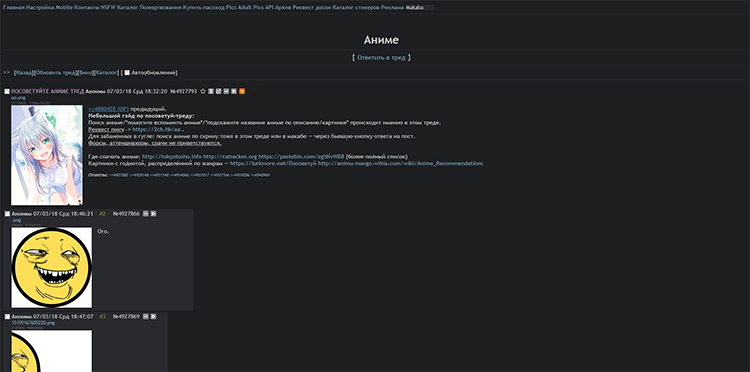The image size is (750, 372).
Task: Click the Ответить в тред link
Action: pos(381,57)
